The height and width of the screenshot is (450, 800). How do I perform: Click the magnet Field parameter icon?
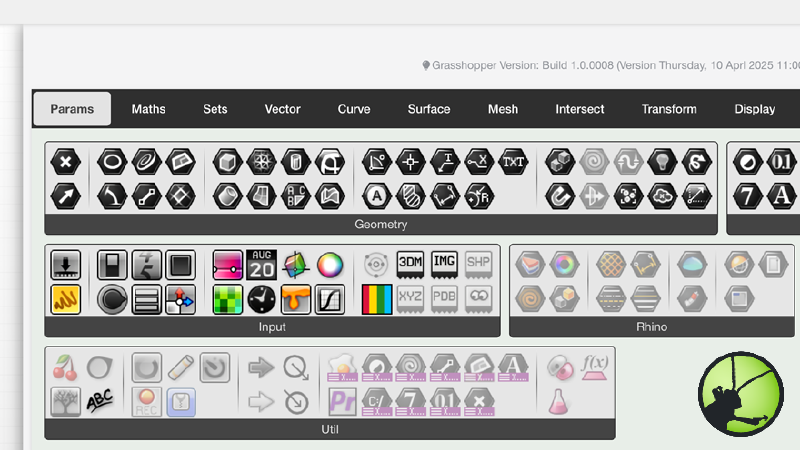[x=560, y=196]
